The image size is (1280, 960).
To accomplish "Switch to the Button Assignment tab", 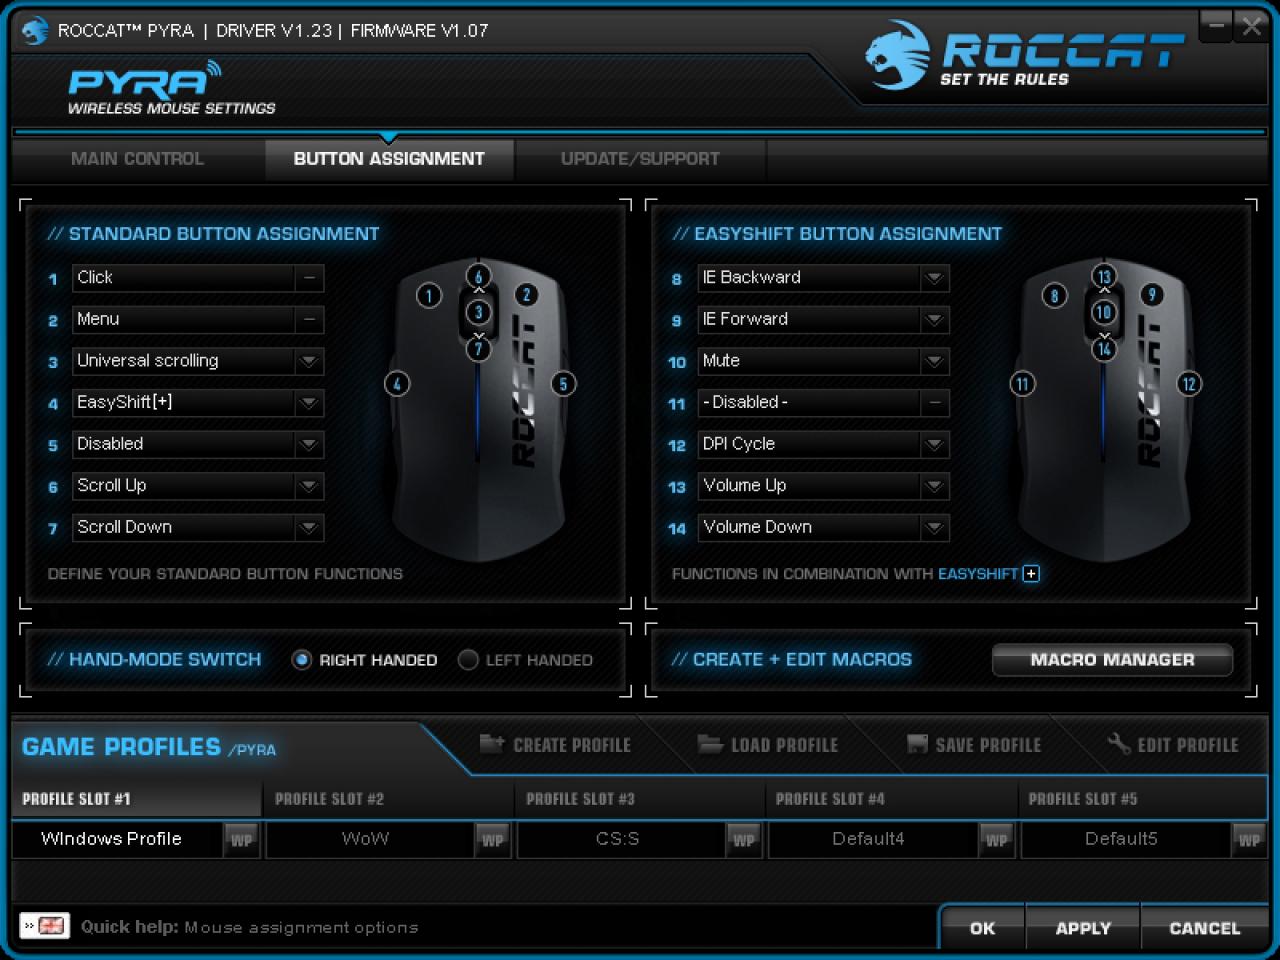I will (389, 159).
